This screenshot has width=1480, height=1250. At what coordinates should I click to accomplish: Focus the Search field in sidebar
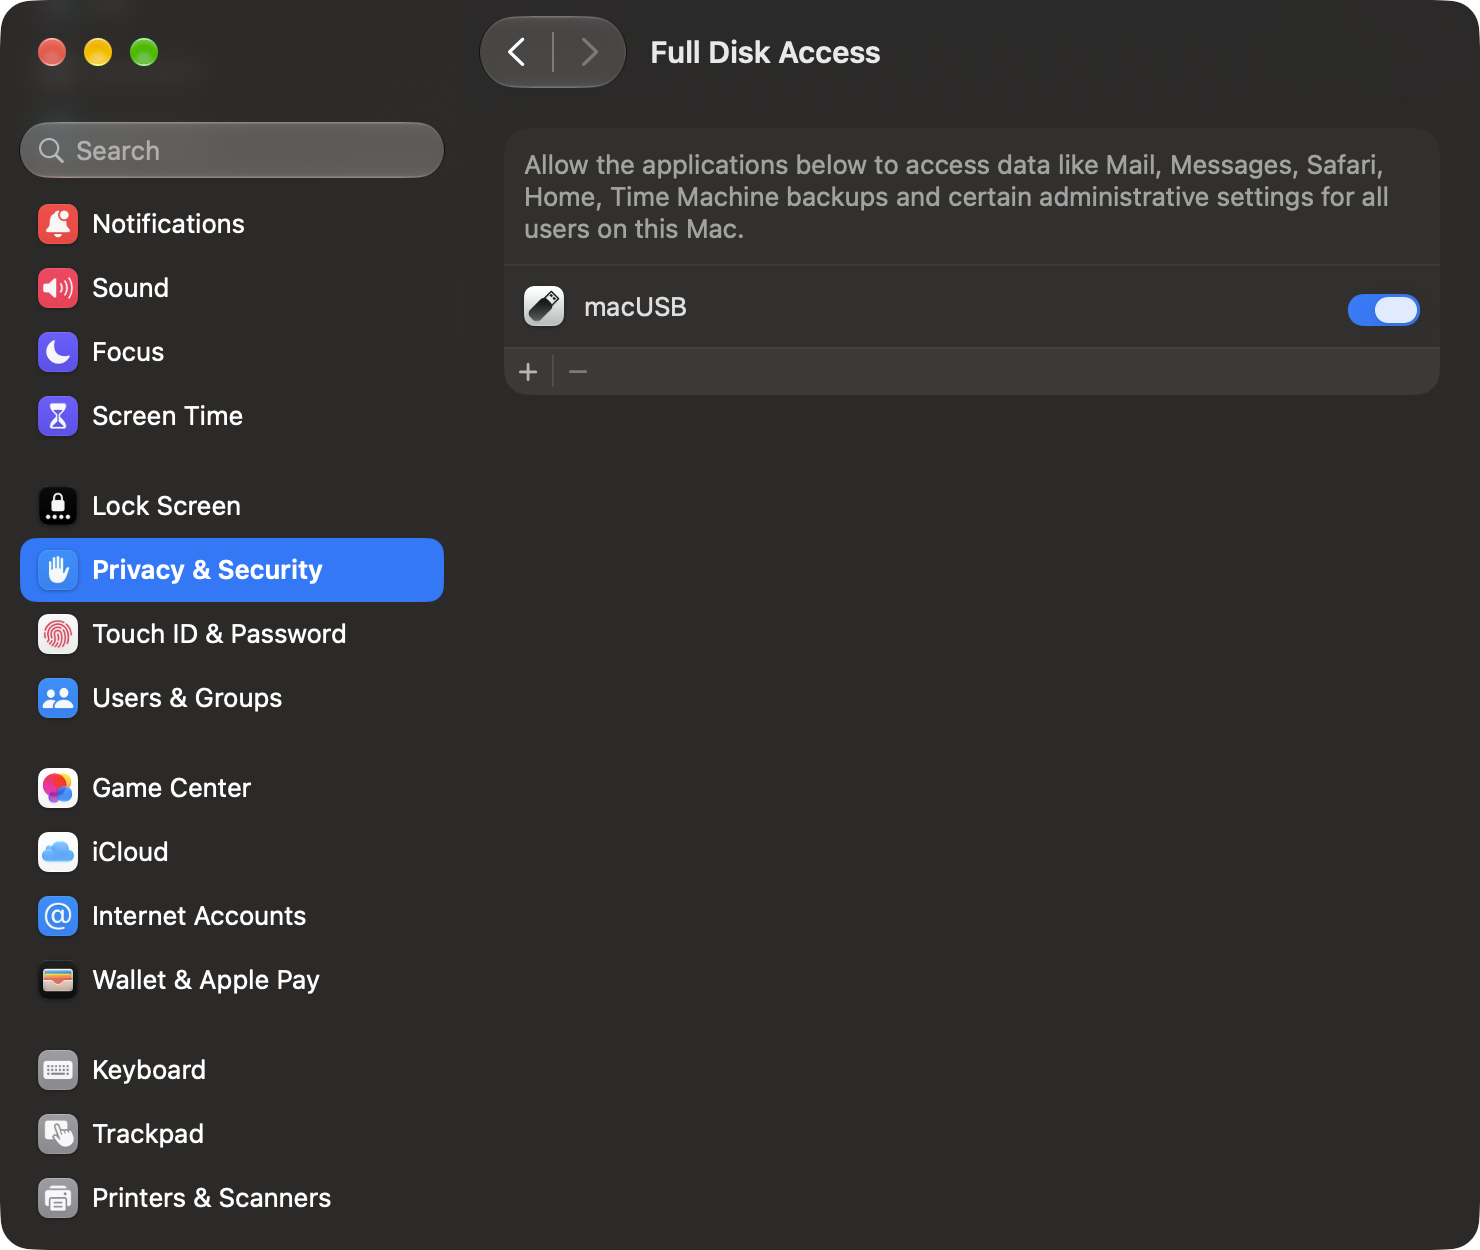click(232, 150)
